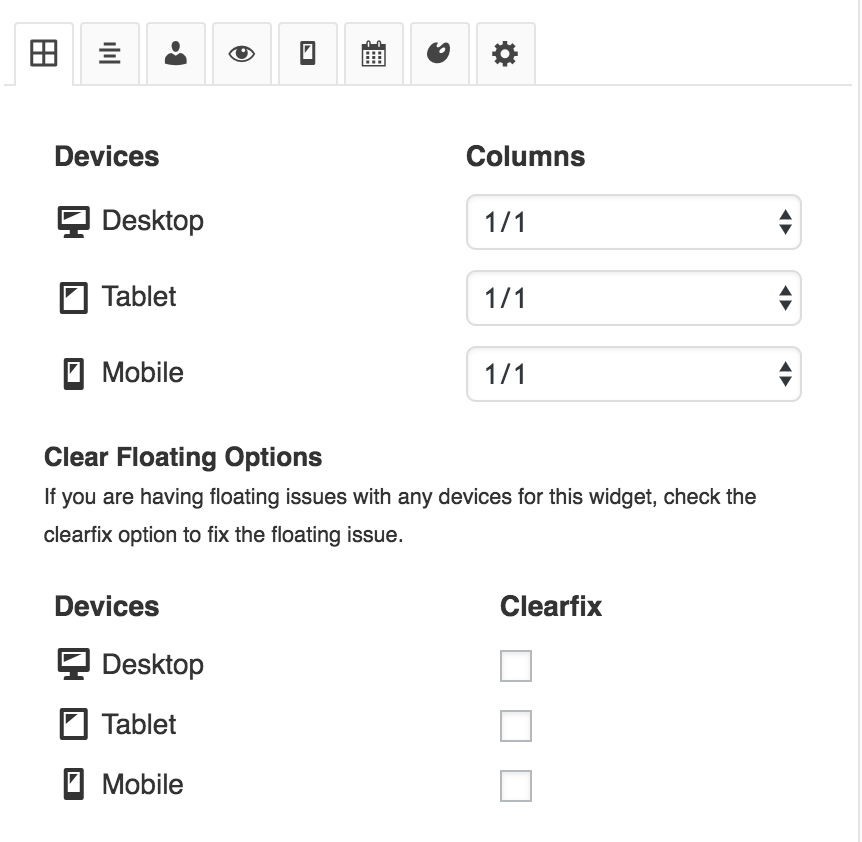Expand the Mobile columns dropdown
862x842 pixels.
(634, 374)
